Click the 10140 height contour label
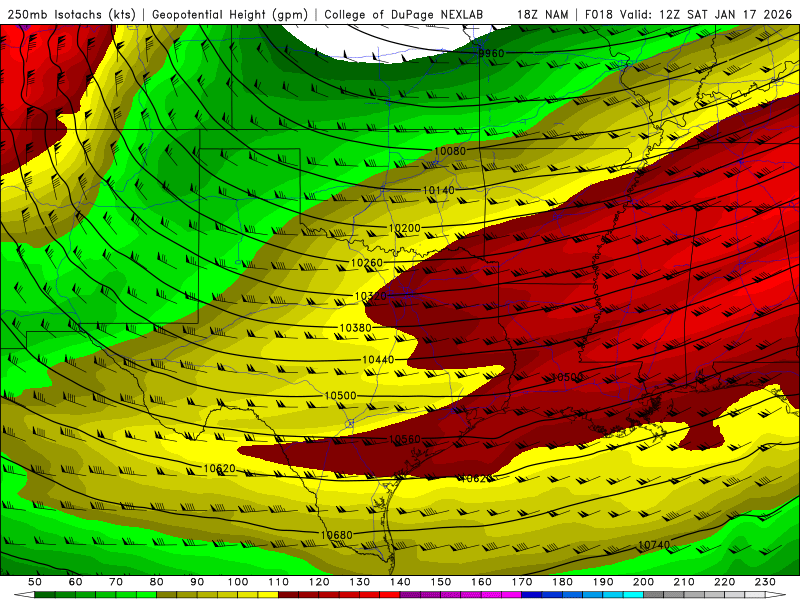The image size is (800, 600). click(x=438, y=190)
